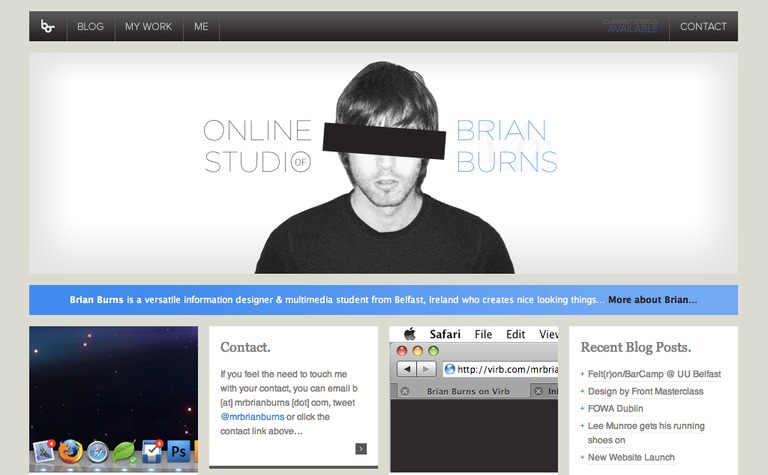Open the Edit menu in Safari thumbnail
Screen dimensions: 768x475
[x=515, y=334]
